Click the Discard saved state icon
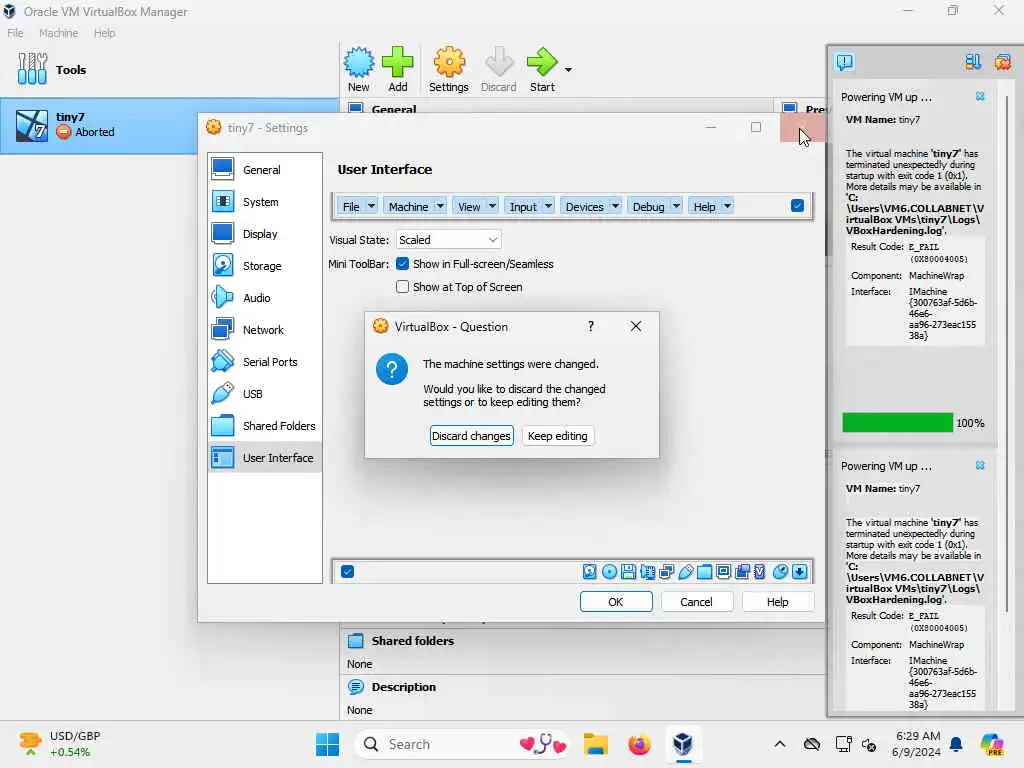The image size is (1024, 768). [x=498, y=69]
